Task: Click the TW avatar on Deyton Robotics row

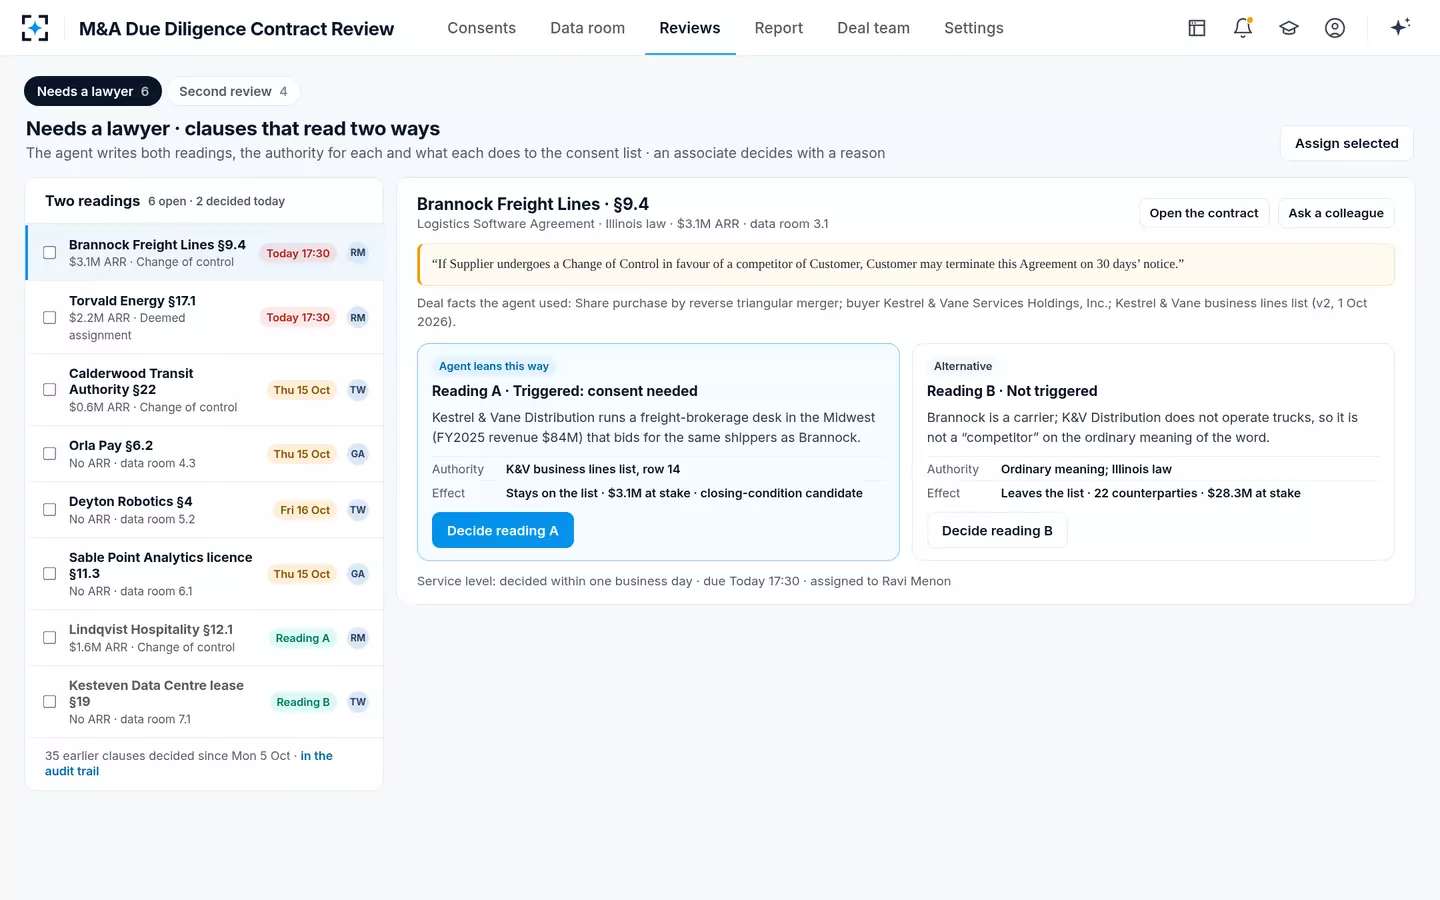Action: pyautogui.click(x=358, y=510)
